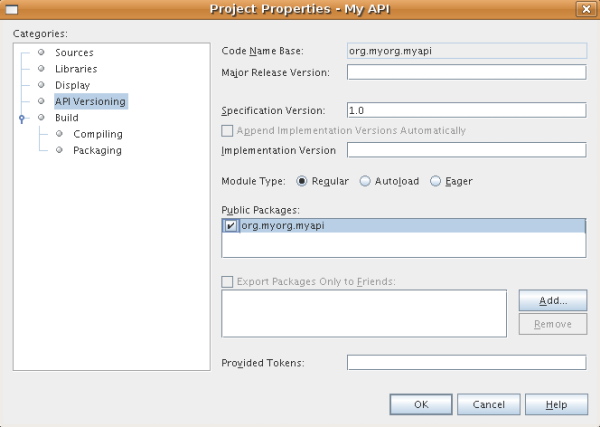Screen dimensions: 600x427
Task: Select the Eager module type
Action: [x=435, y=181]
